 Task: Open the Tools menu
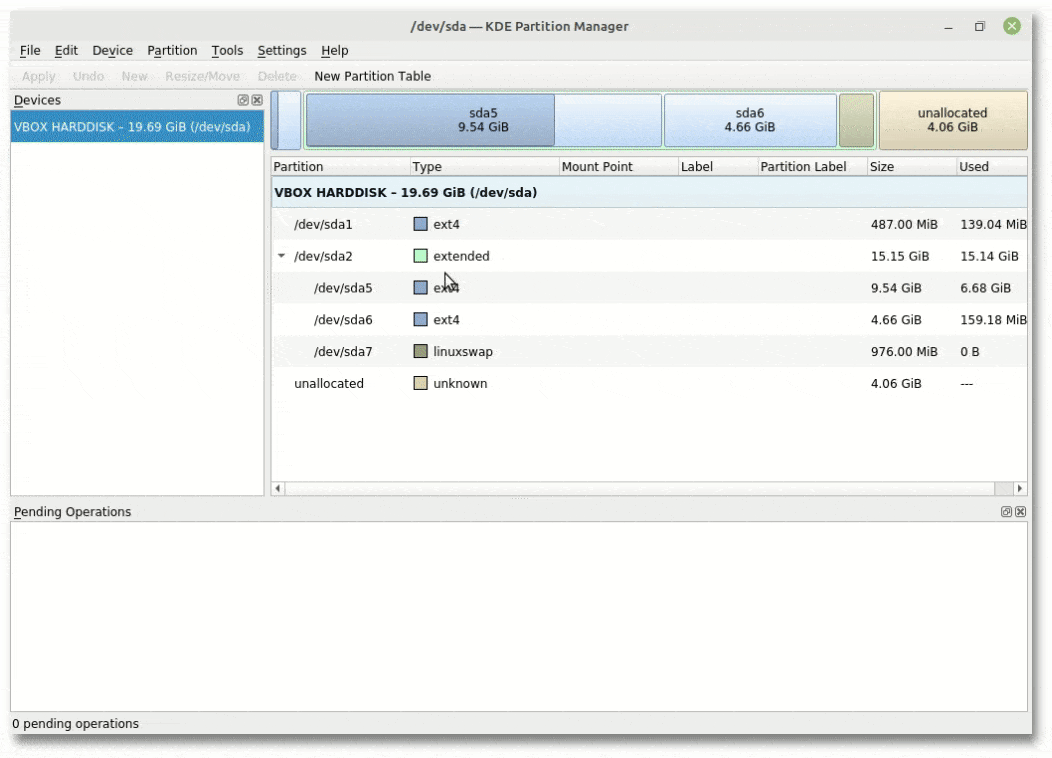pos(227,51)
